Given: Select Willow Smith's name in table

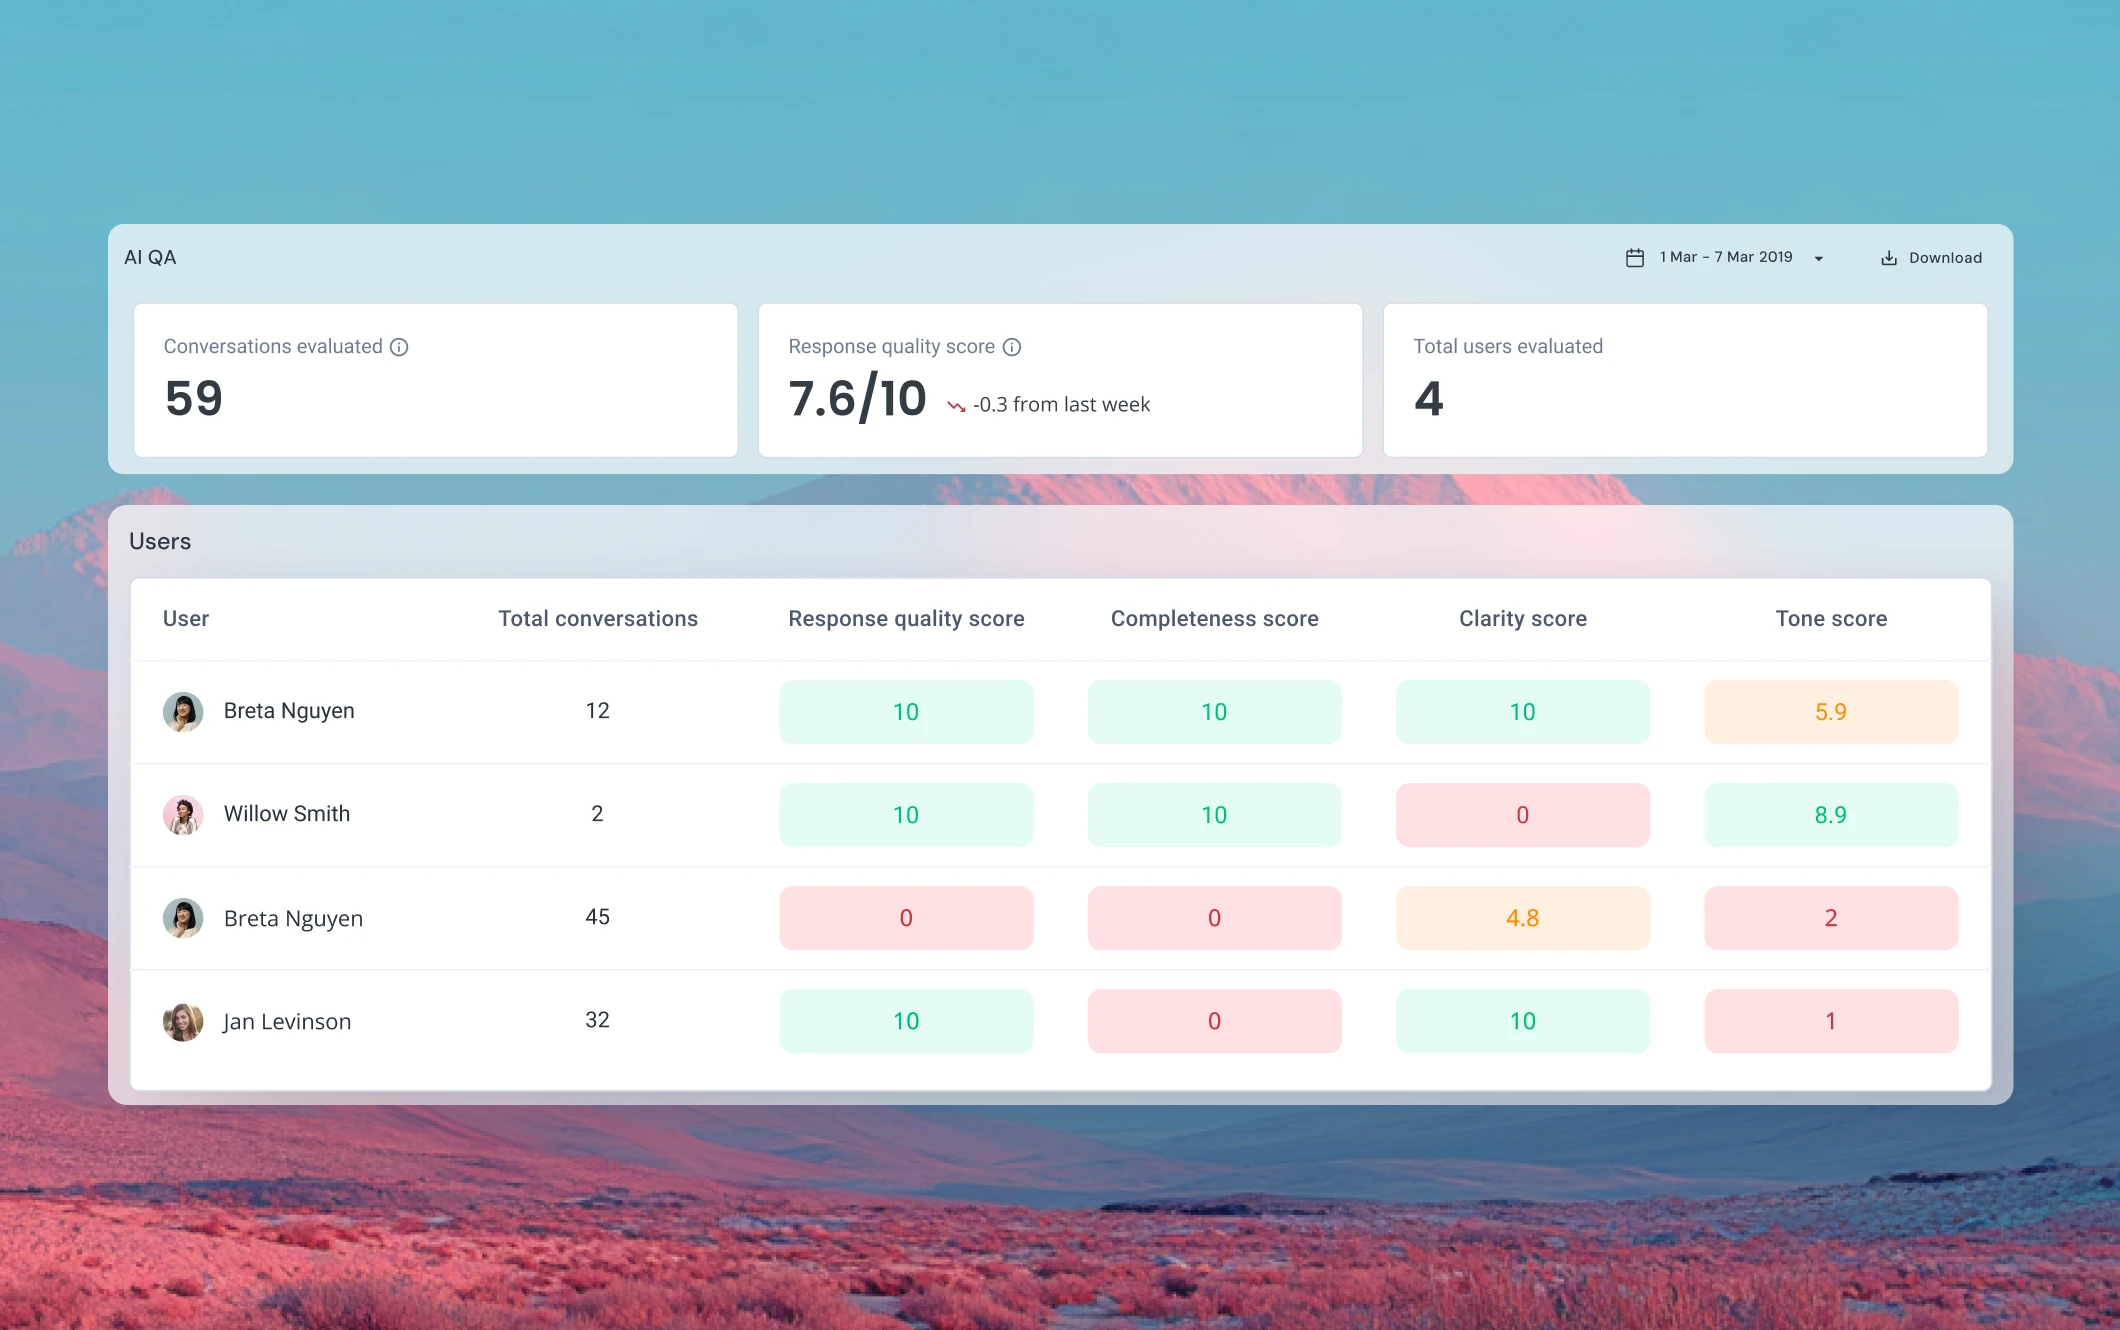Looking at the screenshot, I should pyautogui.click(x=287, y=814).
